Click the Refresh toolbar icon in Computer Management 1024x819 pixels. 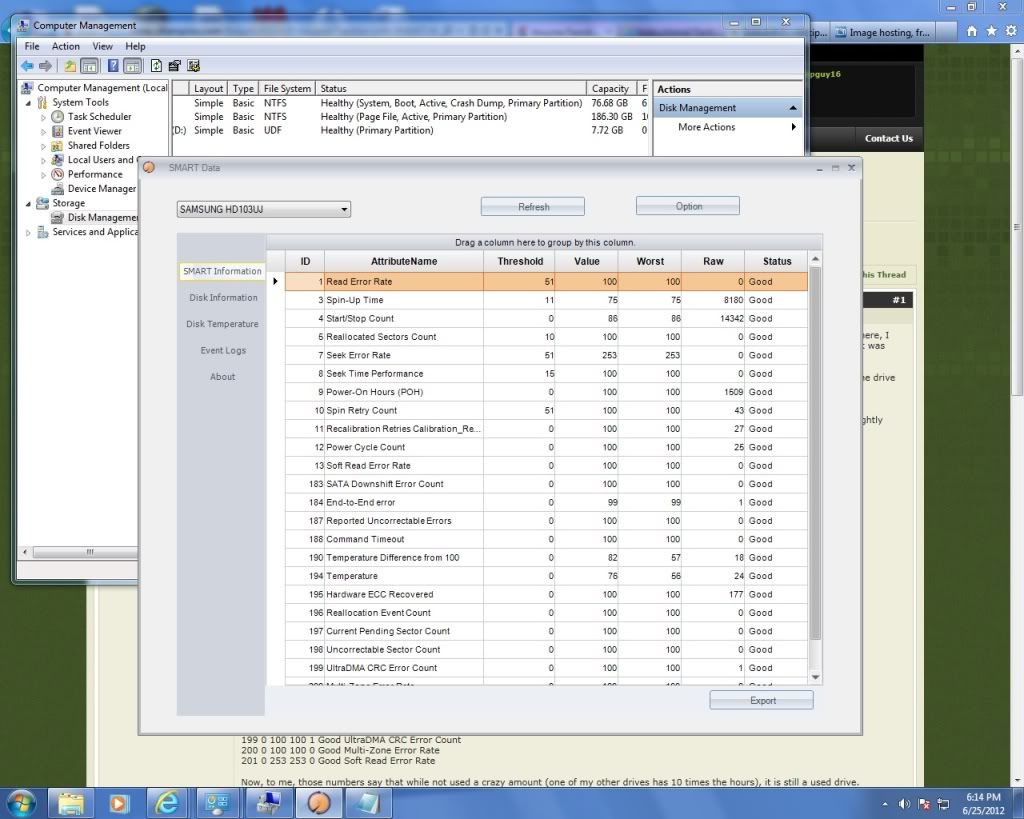(156, 66)
